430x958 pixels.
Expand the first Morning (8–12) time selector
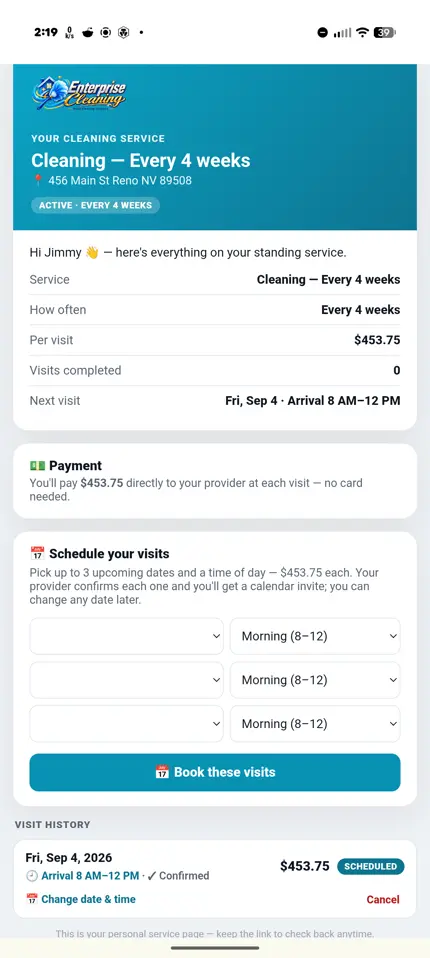pos(315,636)
